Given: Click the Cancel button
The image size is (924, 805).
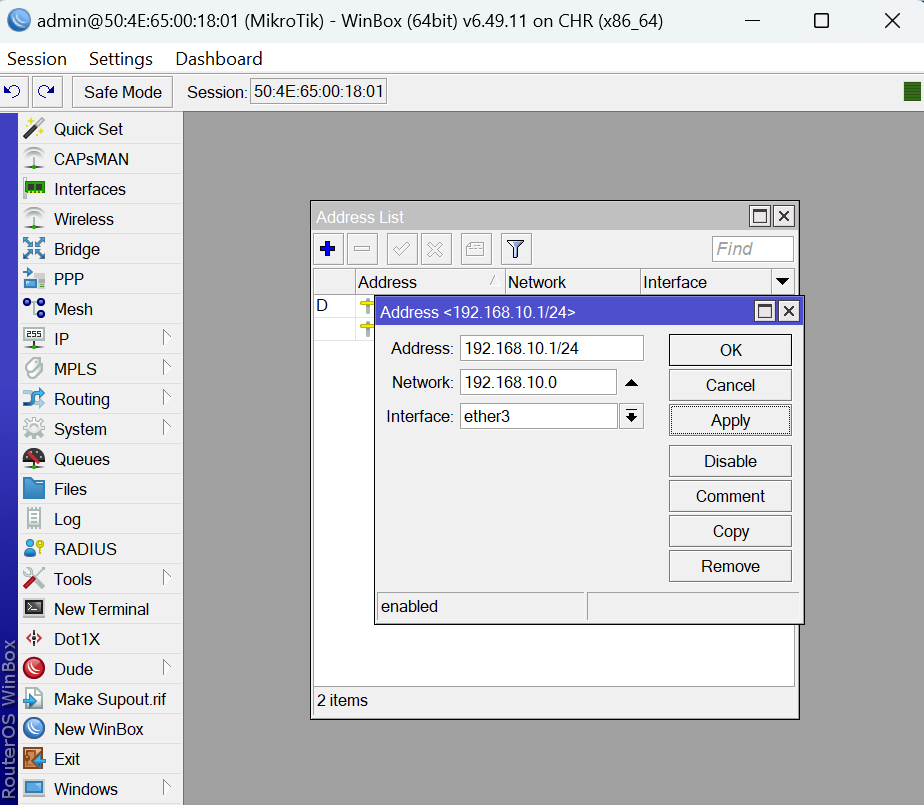Looking at the screenshot, I should point(730,385).
